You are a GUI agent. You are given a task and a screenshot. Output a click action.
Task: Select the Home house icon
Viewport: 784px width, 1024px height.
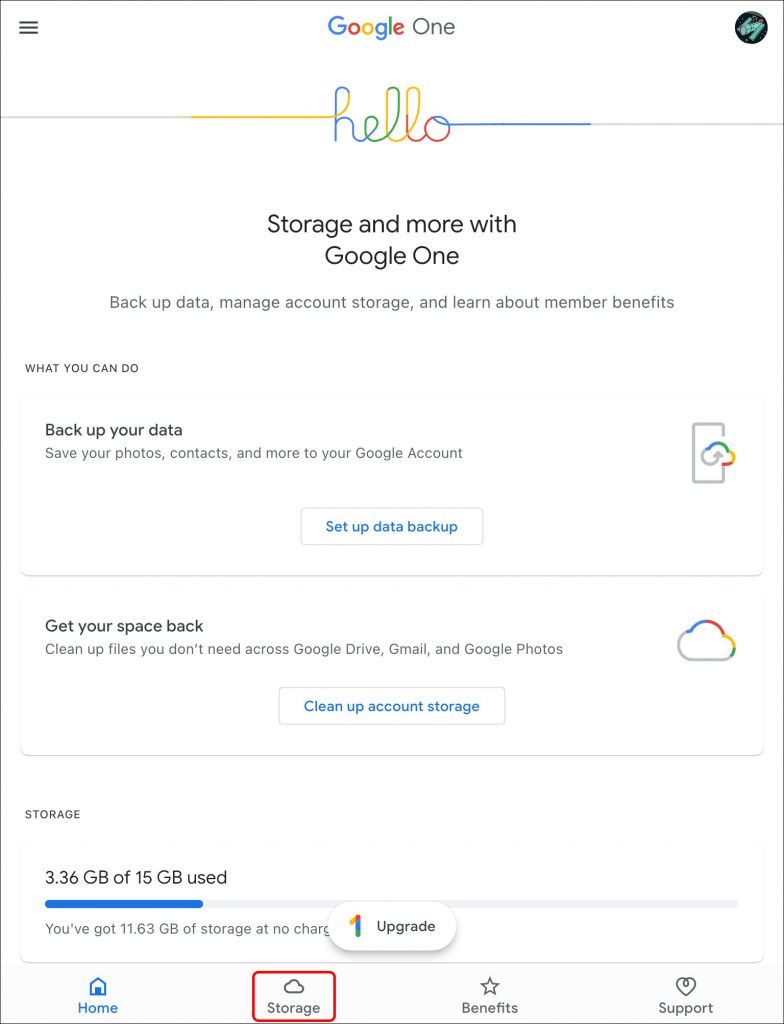point(97,986)
